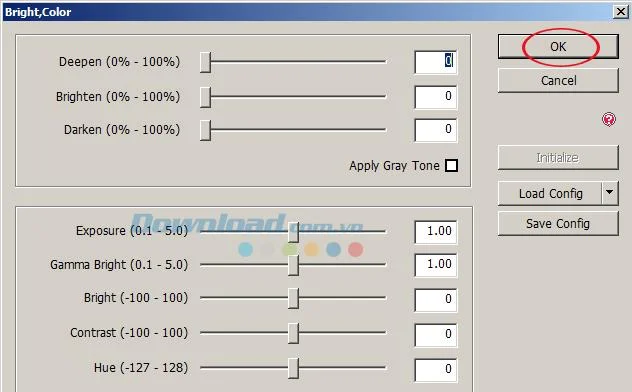Click the OK button
This screenshot has width=632, height=392.
coord(558,46)
